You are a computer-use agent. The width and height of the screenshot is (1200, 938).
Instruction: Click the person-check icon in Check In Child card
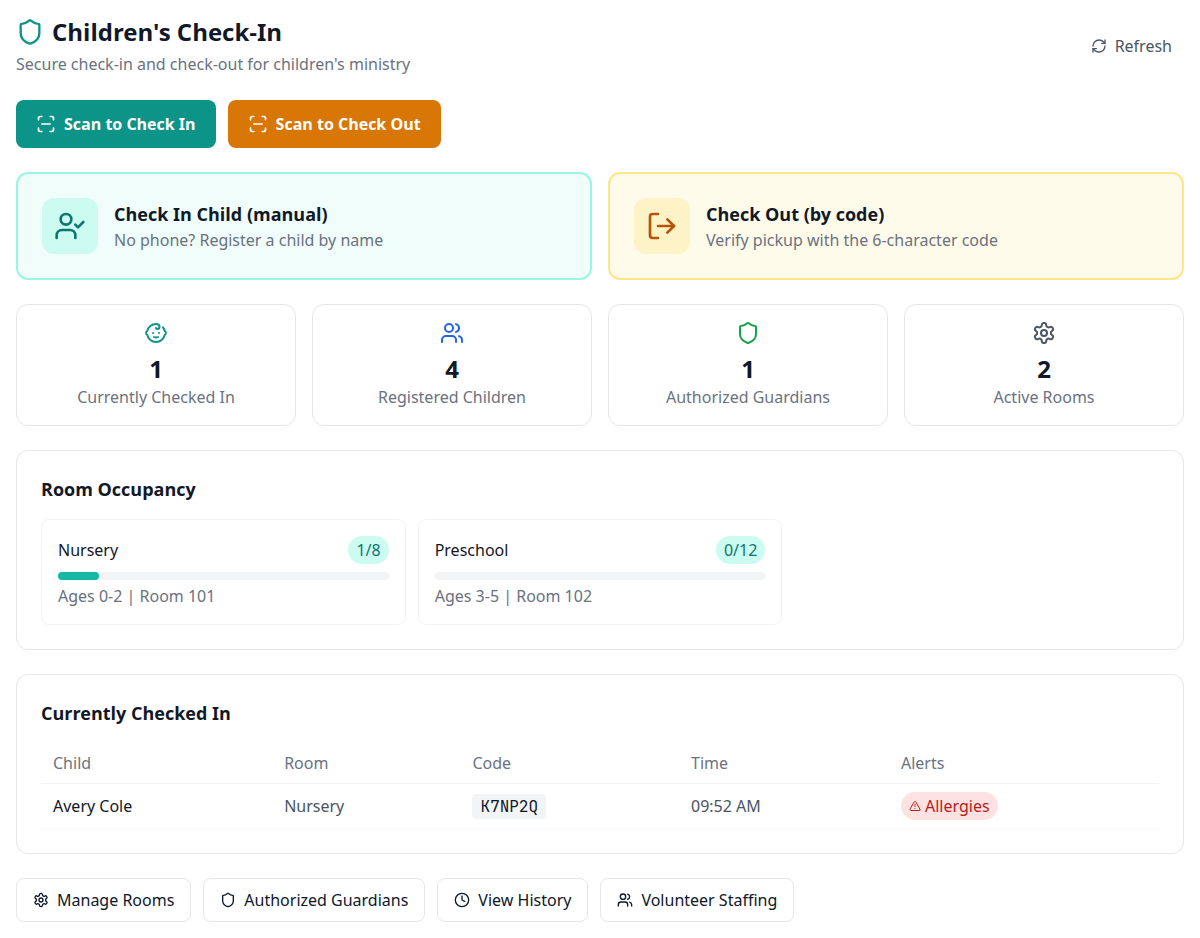tap(70, 226)
